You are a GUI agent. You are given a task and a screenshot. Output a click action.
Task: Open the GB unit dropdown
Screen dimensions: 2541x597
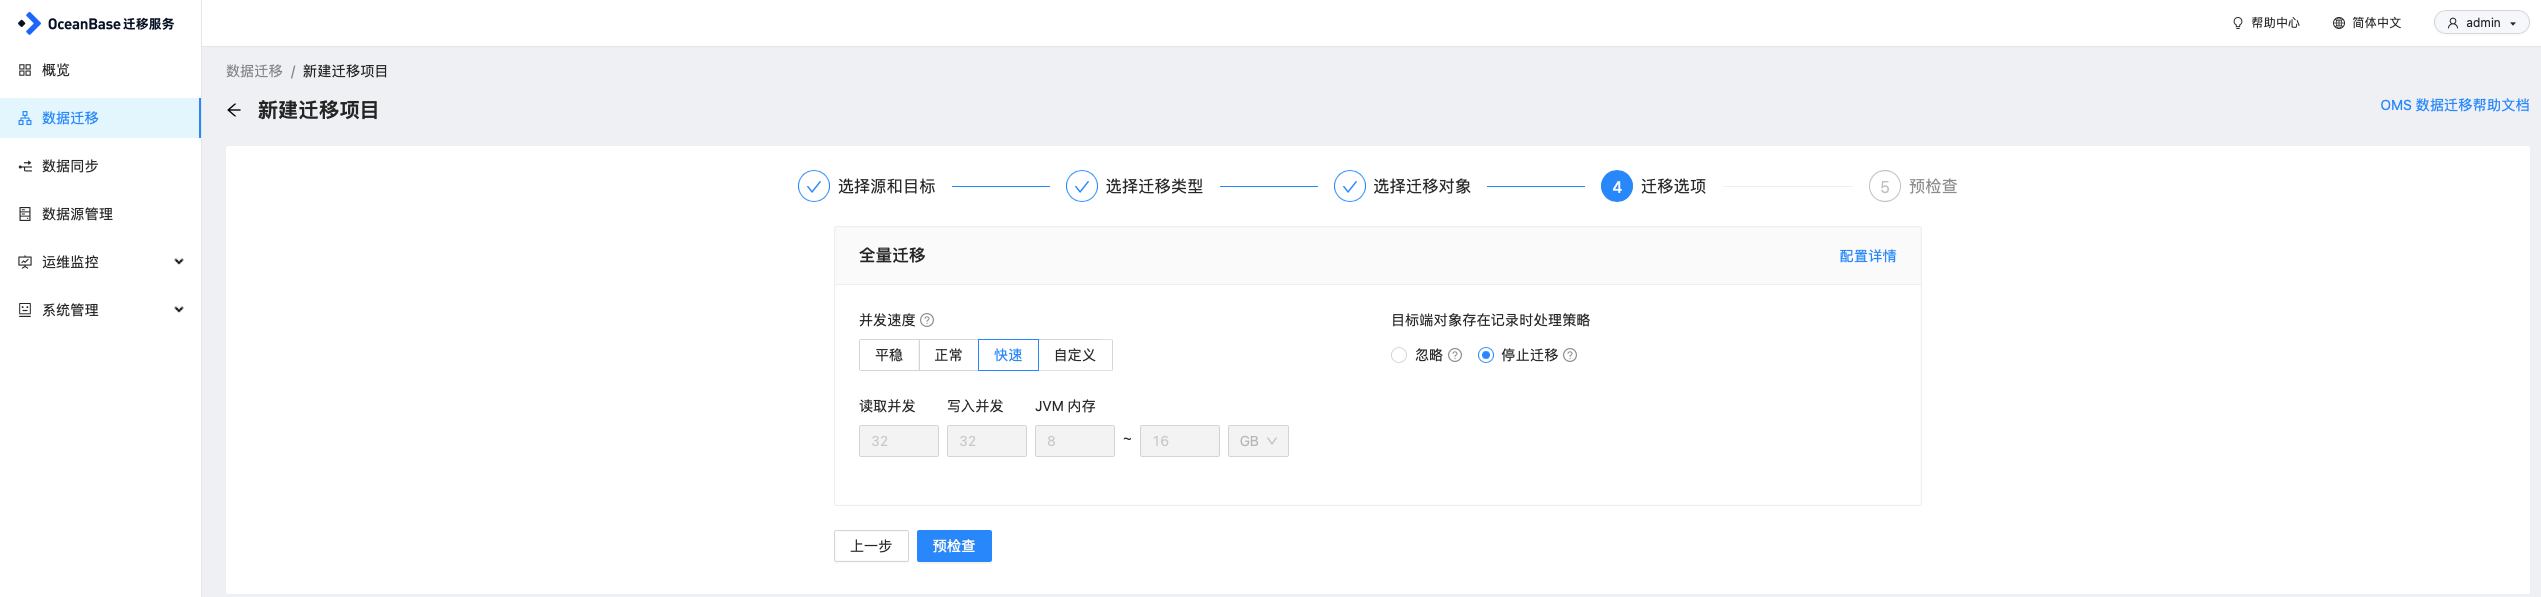(1258, 441)
